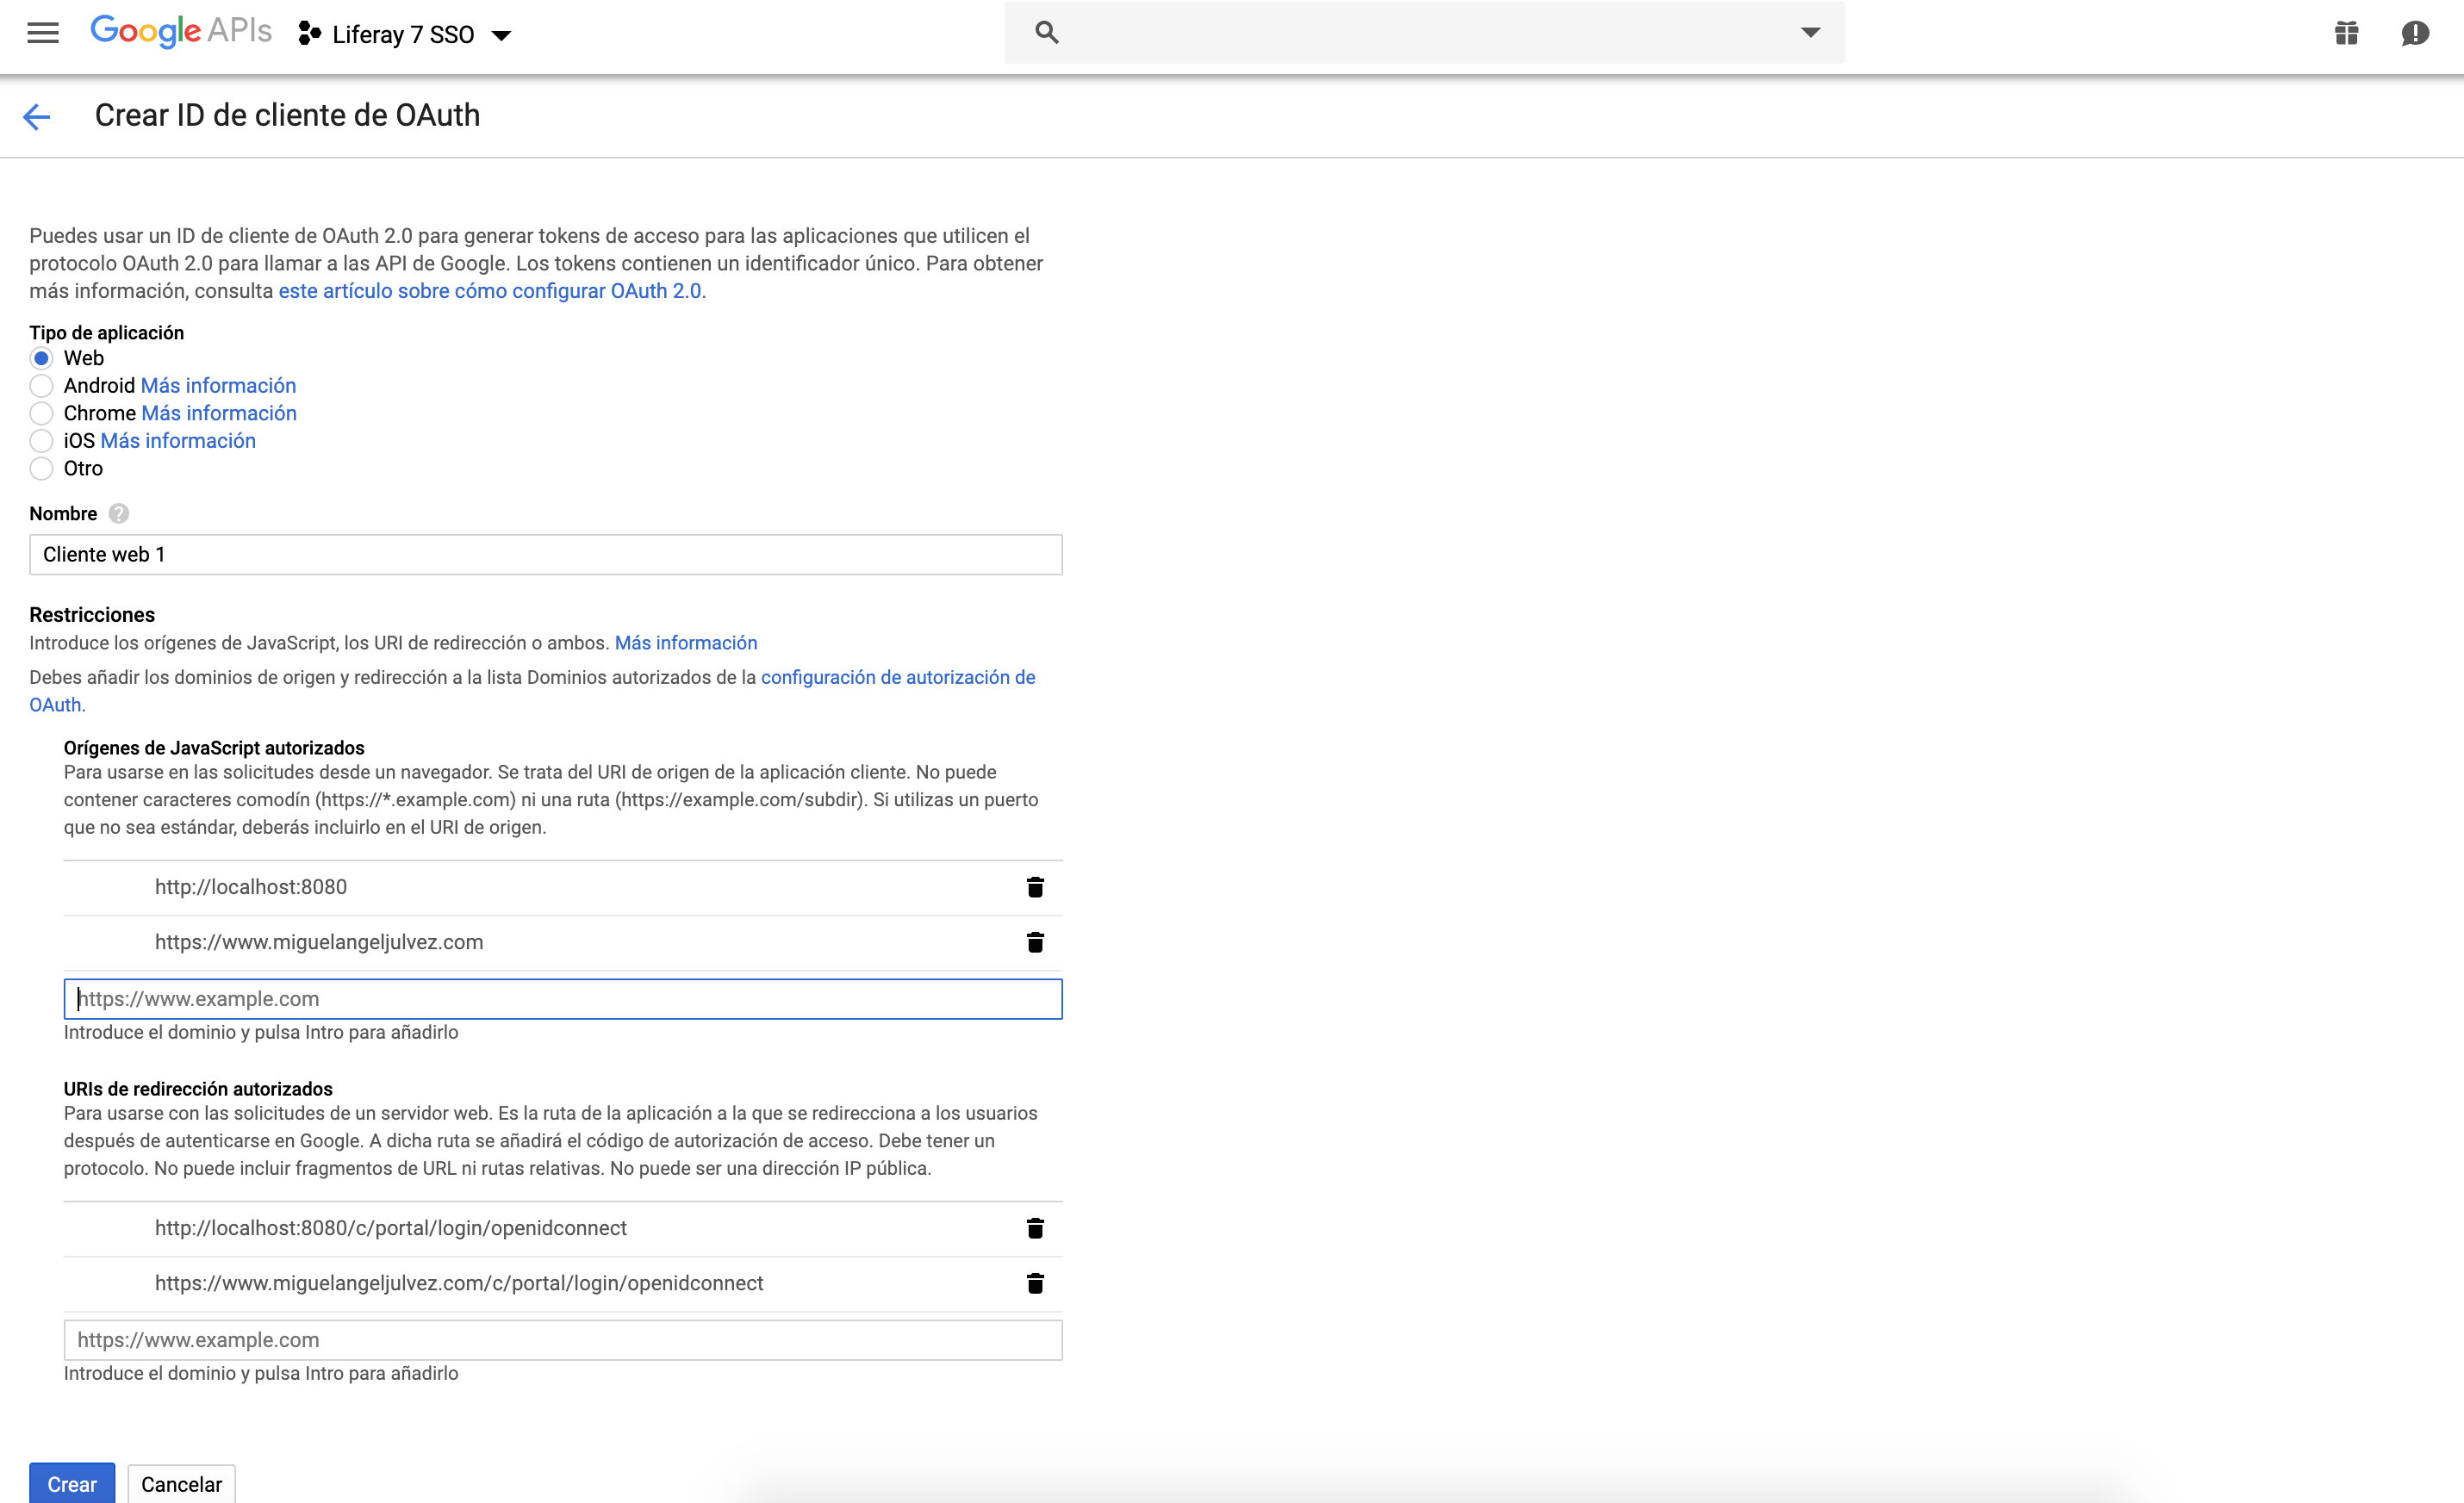Screen dimensions: 2464x1503
Task: Open the Liferay 7 SSO project selector dropdown
Action: tap(405, 35)
